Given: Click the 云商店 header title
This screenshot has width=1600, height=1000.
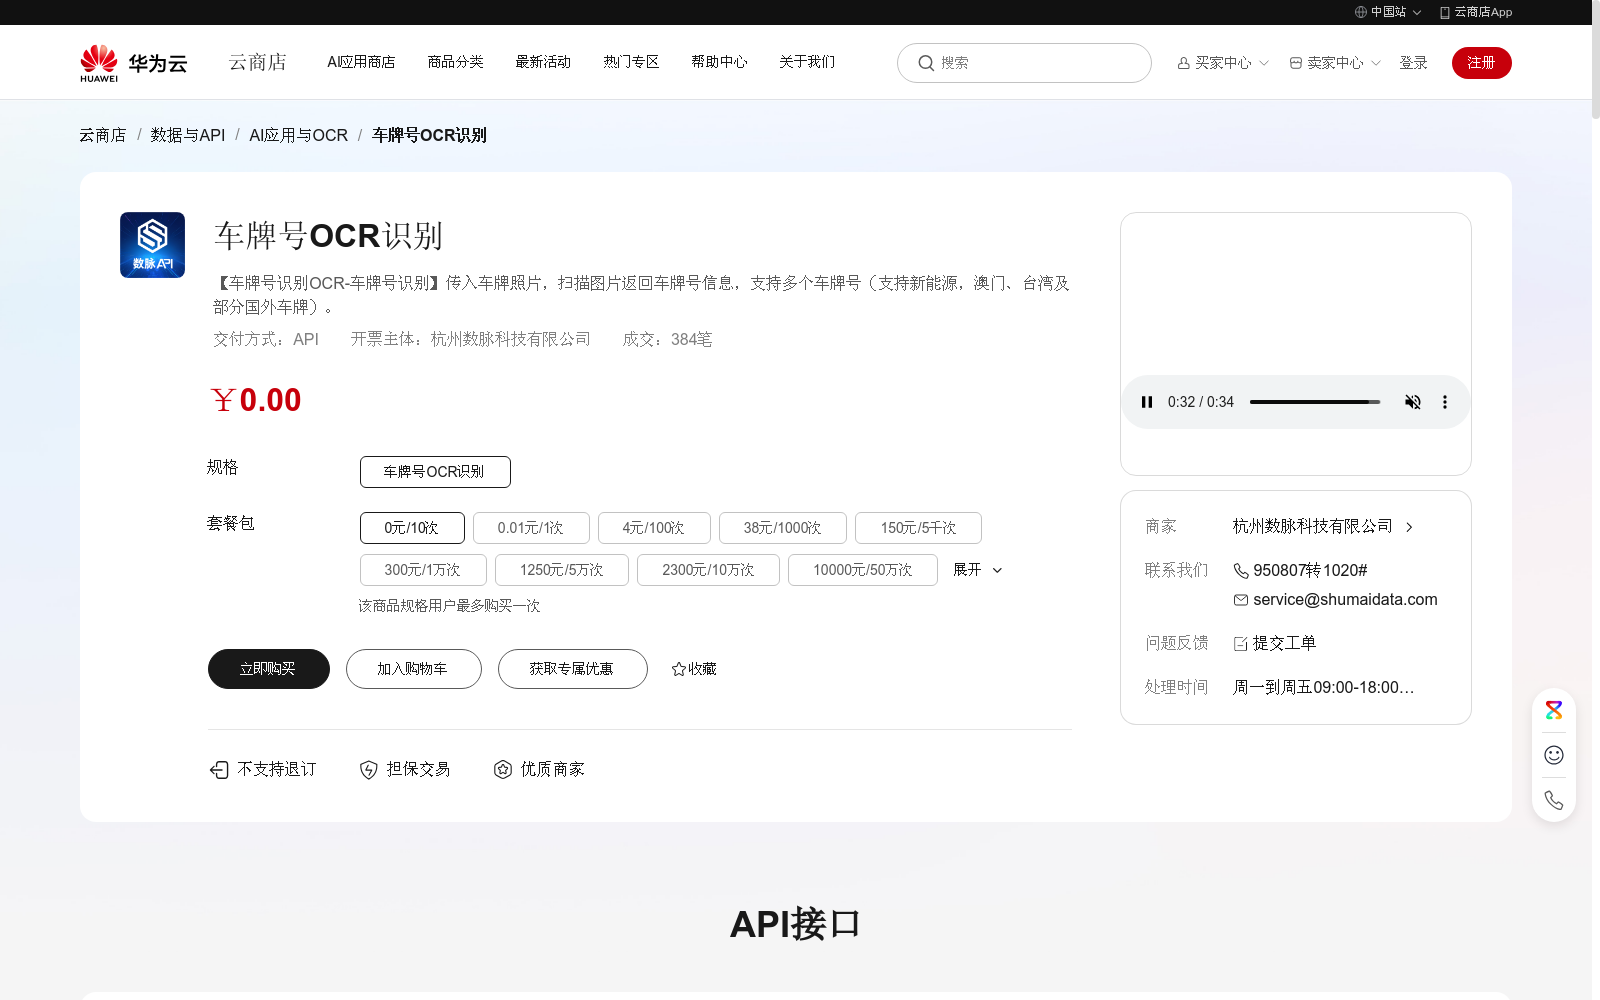Looking at the screenshot, I should pos(258,63).
